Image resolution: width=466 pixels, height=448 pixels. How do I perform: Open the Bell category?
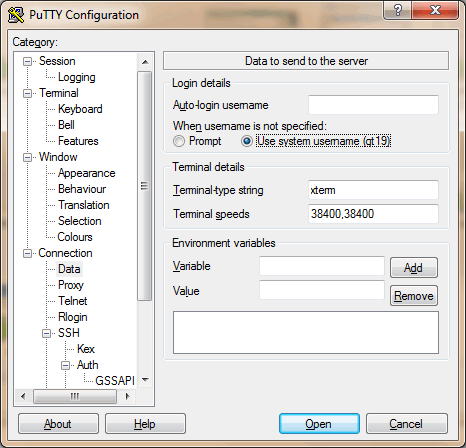[66, 125]
